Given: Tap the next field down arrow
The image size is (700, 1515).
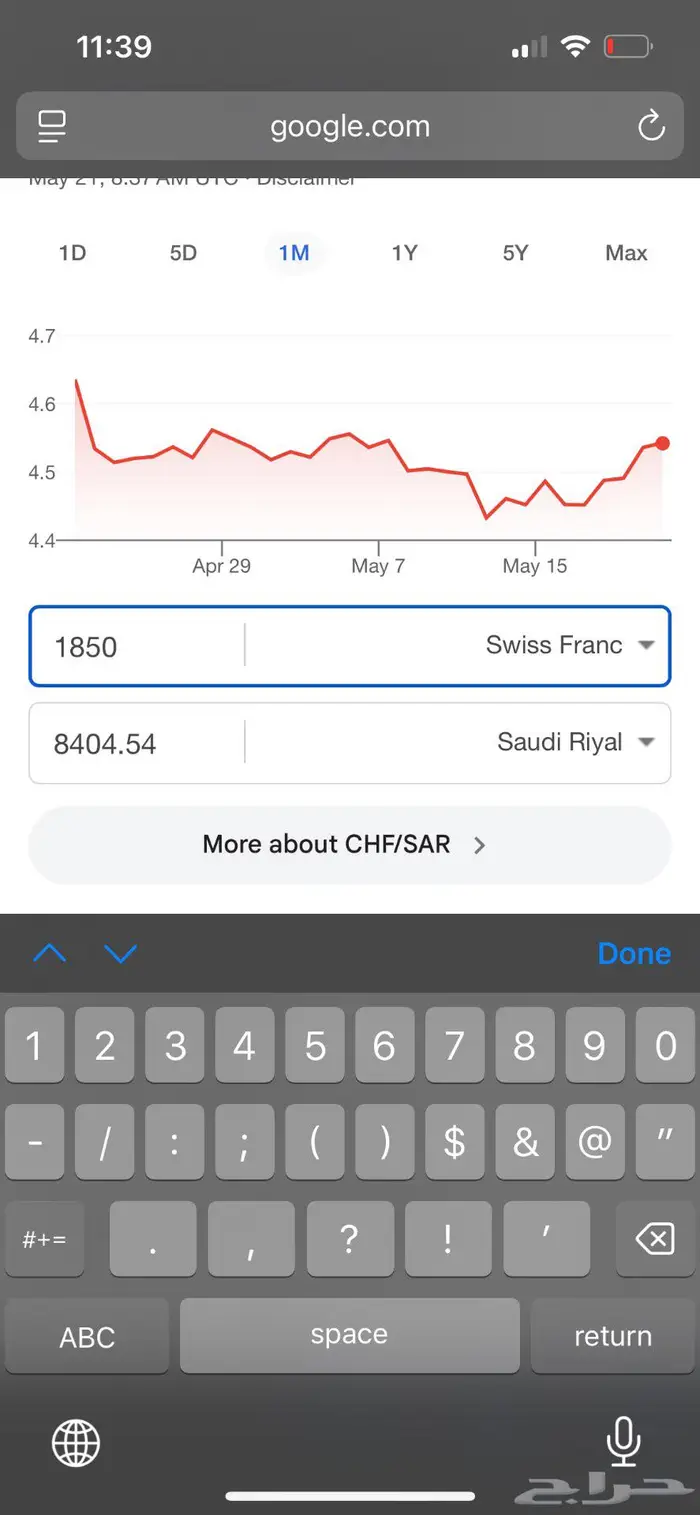Looking at the screenshot, I should click(x=120, y=954).
